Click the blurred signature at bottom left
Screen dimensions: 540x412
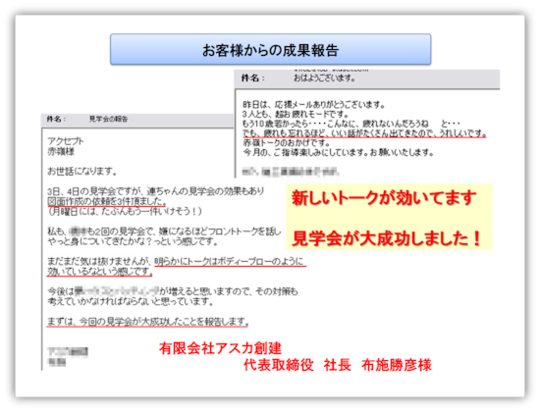click(x=68, y=356)
